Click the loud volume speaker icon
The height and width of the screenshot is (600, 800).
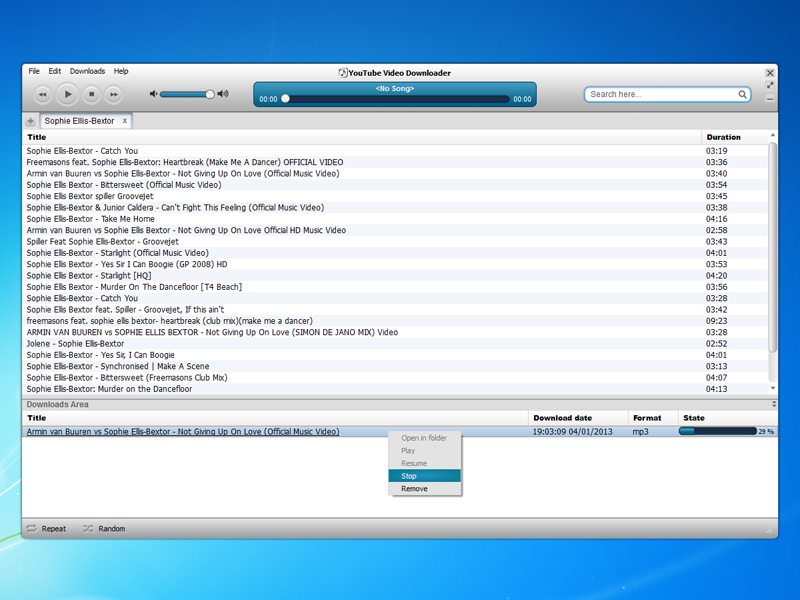point(223,94)
